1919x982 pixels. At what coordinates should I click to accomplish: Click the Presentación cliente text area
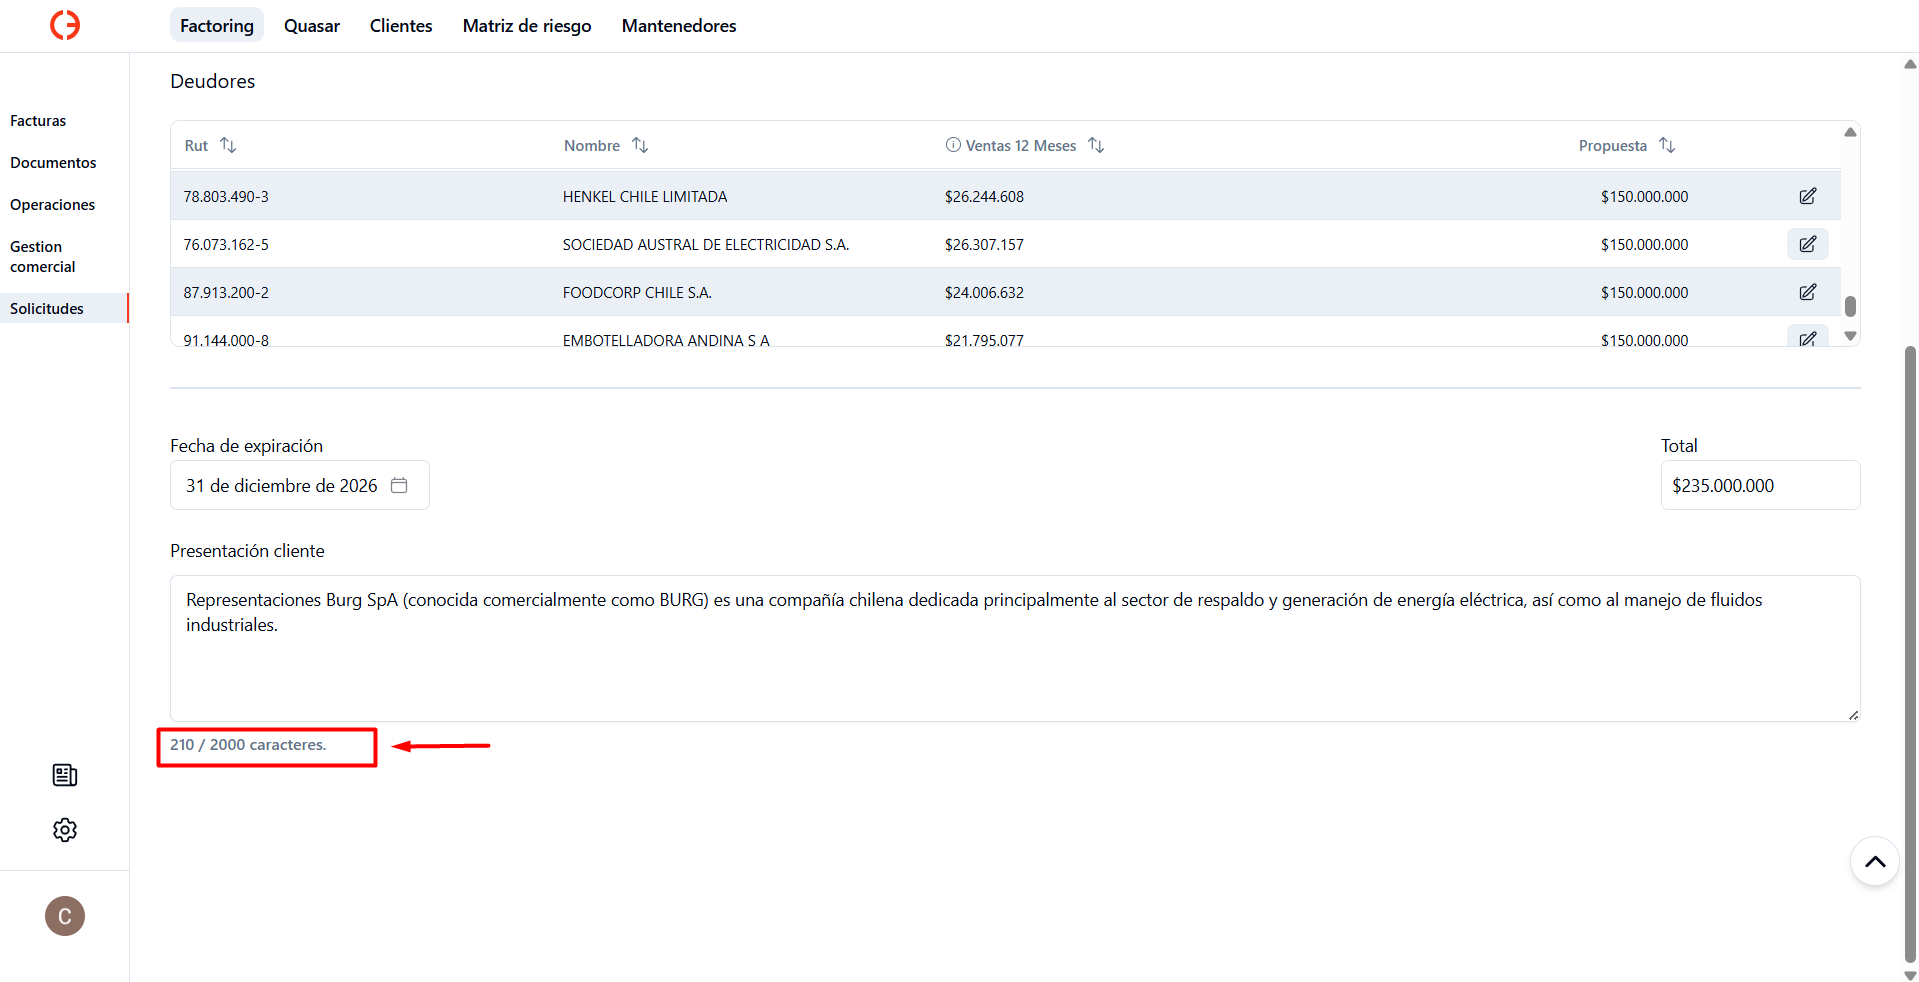[x=1015, y=648]
